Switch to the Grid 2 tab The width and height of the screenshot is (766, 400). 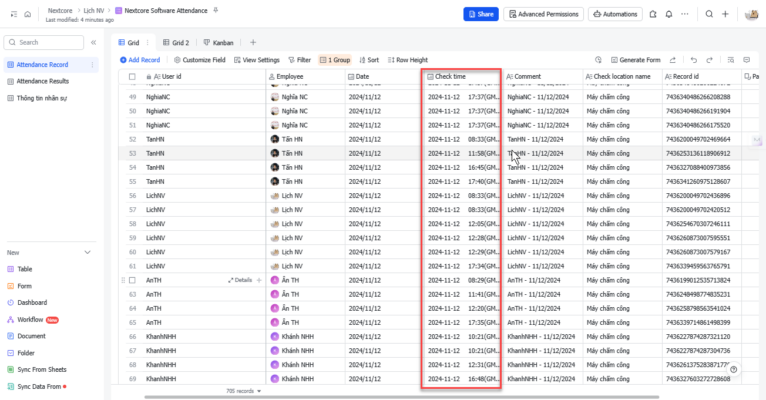(176, 43)
